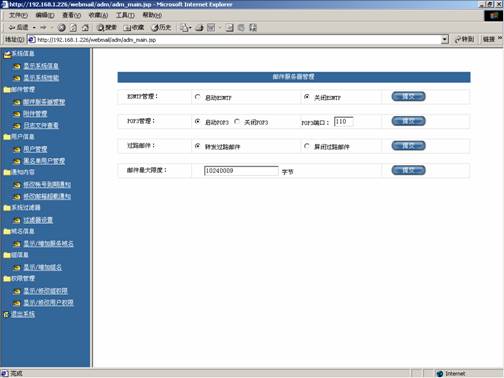Submit the ESMTP管理 row with 提交

[408, 97]
